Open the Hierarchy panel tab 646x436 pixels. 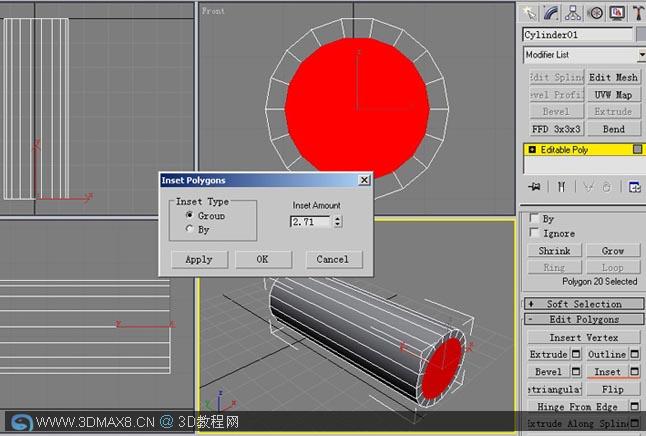[573, 13]
